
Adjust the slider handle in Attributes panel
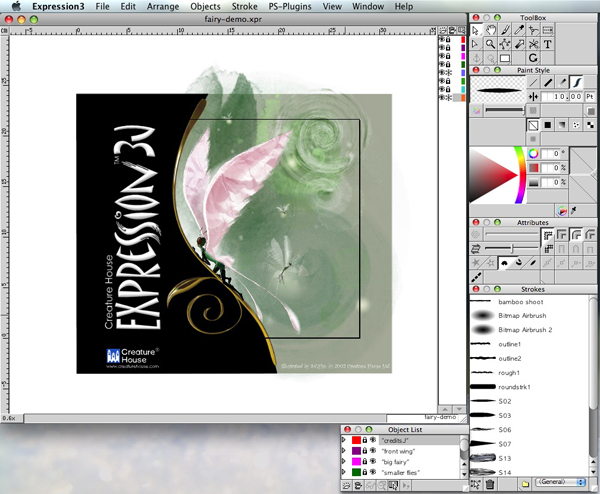click(512, 249)
